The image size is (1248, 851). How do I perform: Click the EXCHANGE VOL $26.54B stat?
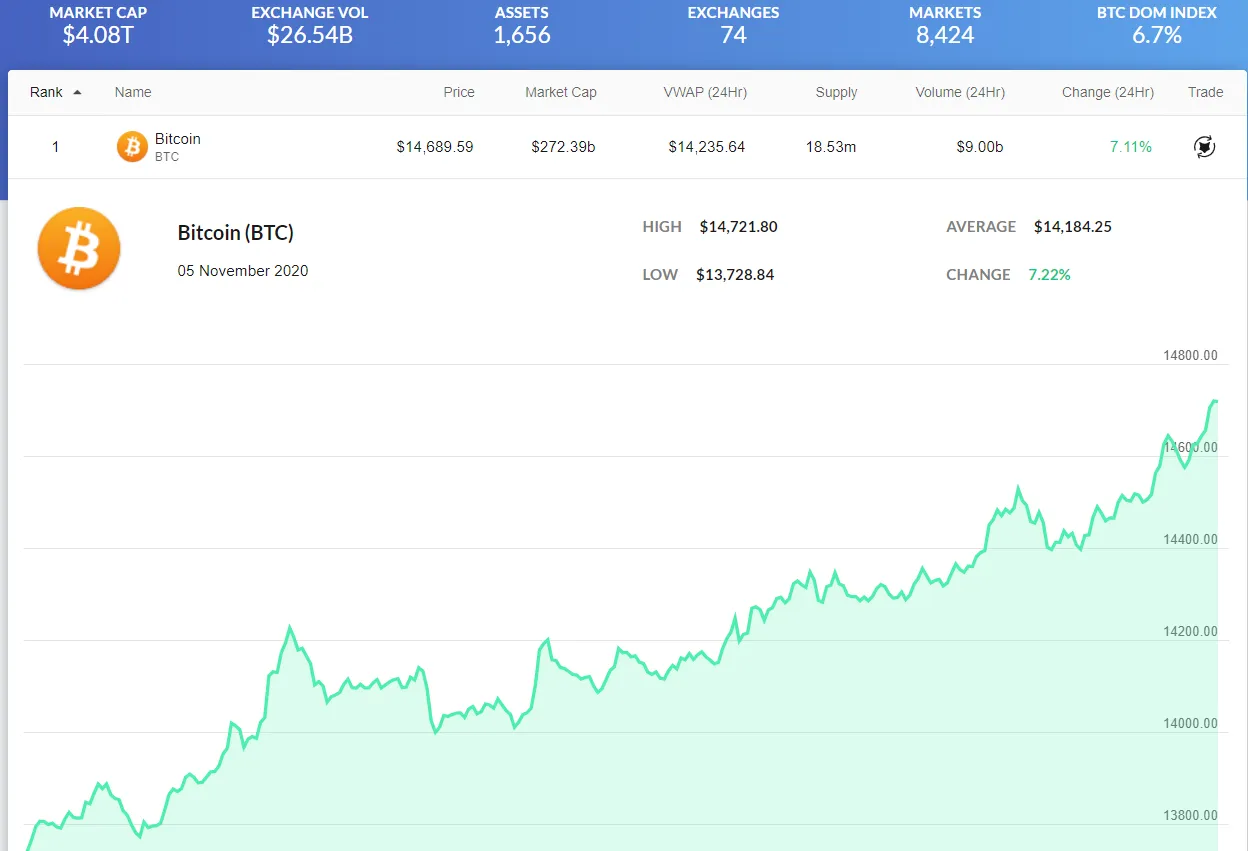click(310, 25)
